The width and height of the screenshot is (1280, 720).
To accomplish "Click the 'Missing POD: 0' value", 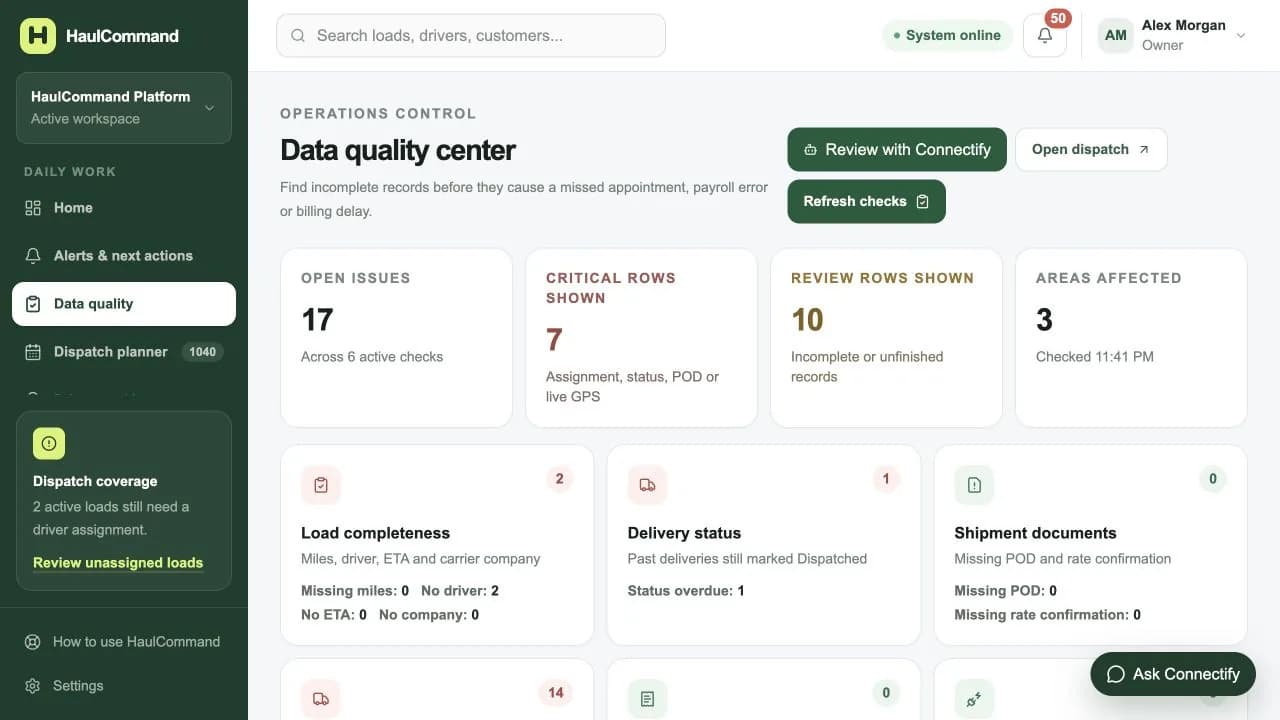I will 1006,591.
